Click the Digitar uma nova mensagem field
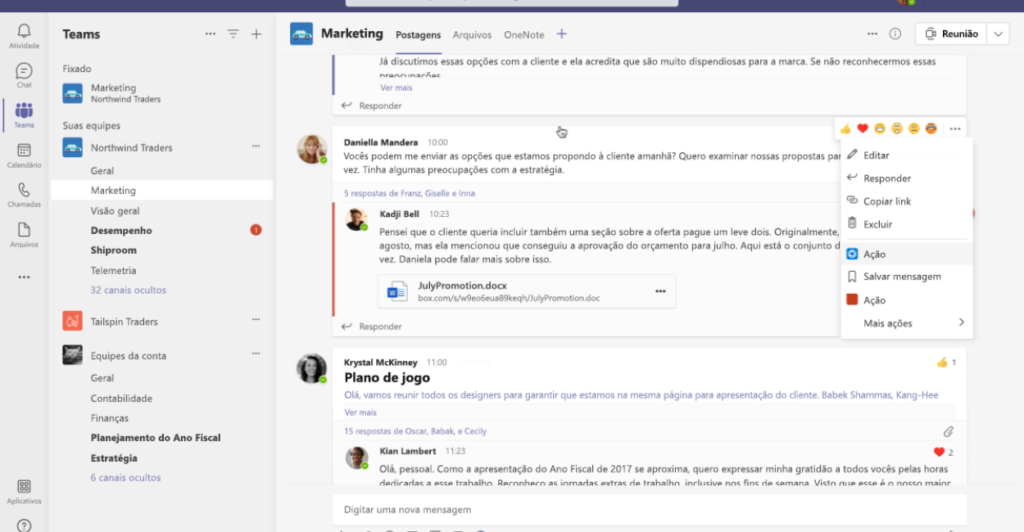The image size is (1024, 532). click(x=649, y=509)
